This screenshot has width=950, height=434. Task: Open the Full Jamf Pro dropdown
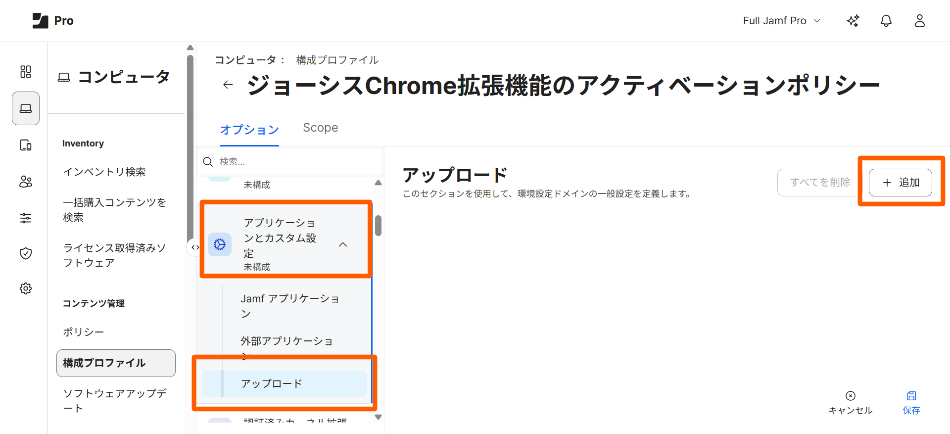pos(781,21)
